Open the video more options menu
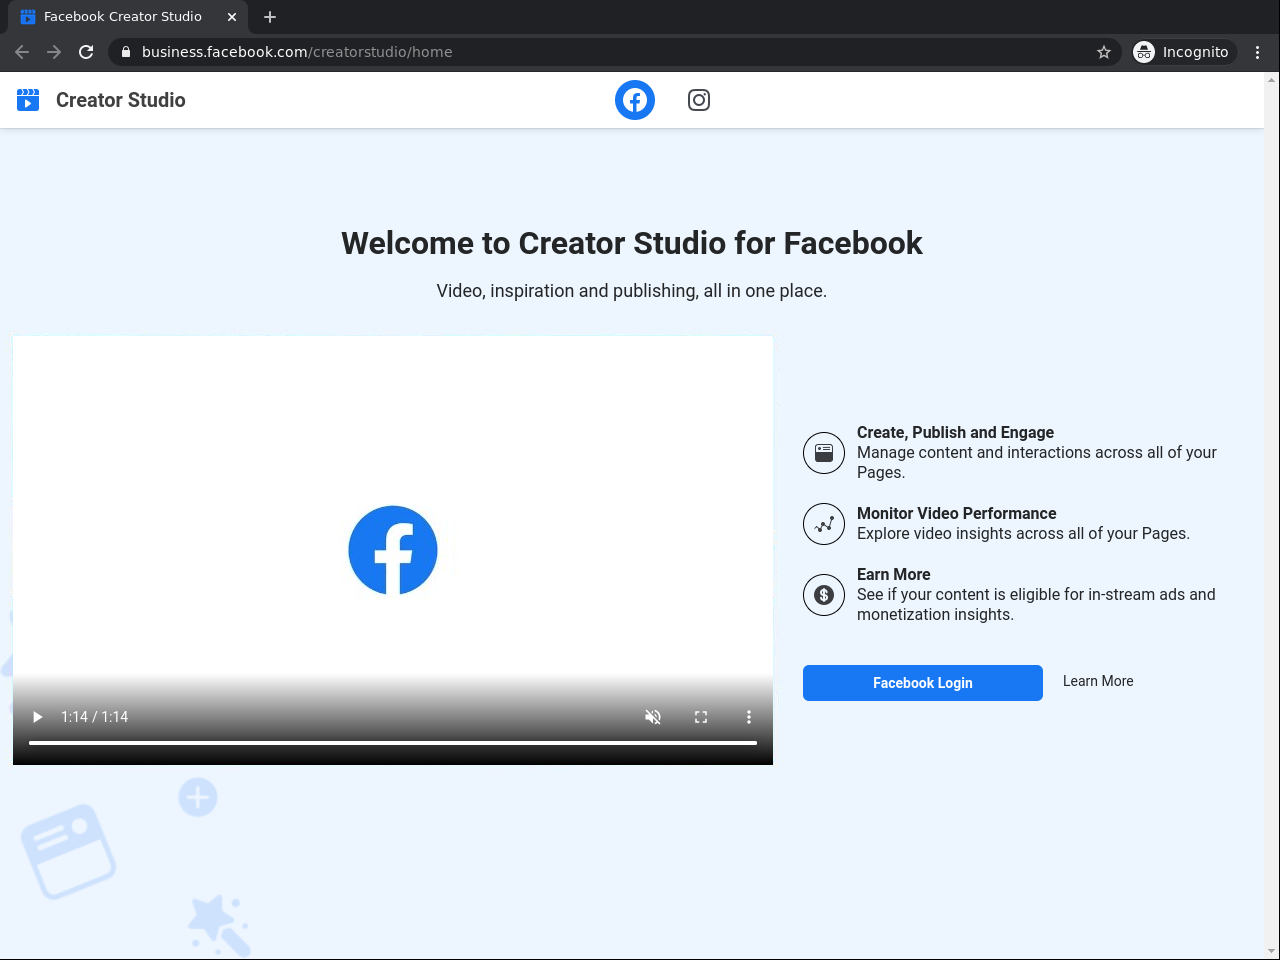Viewport: 1280px width, 960px height. [x=749, y=717]
